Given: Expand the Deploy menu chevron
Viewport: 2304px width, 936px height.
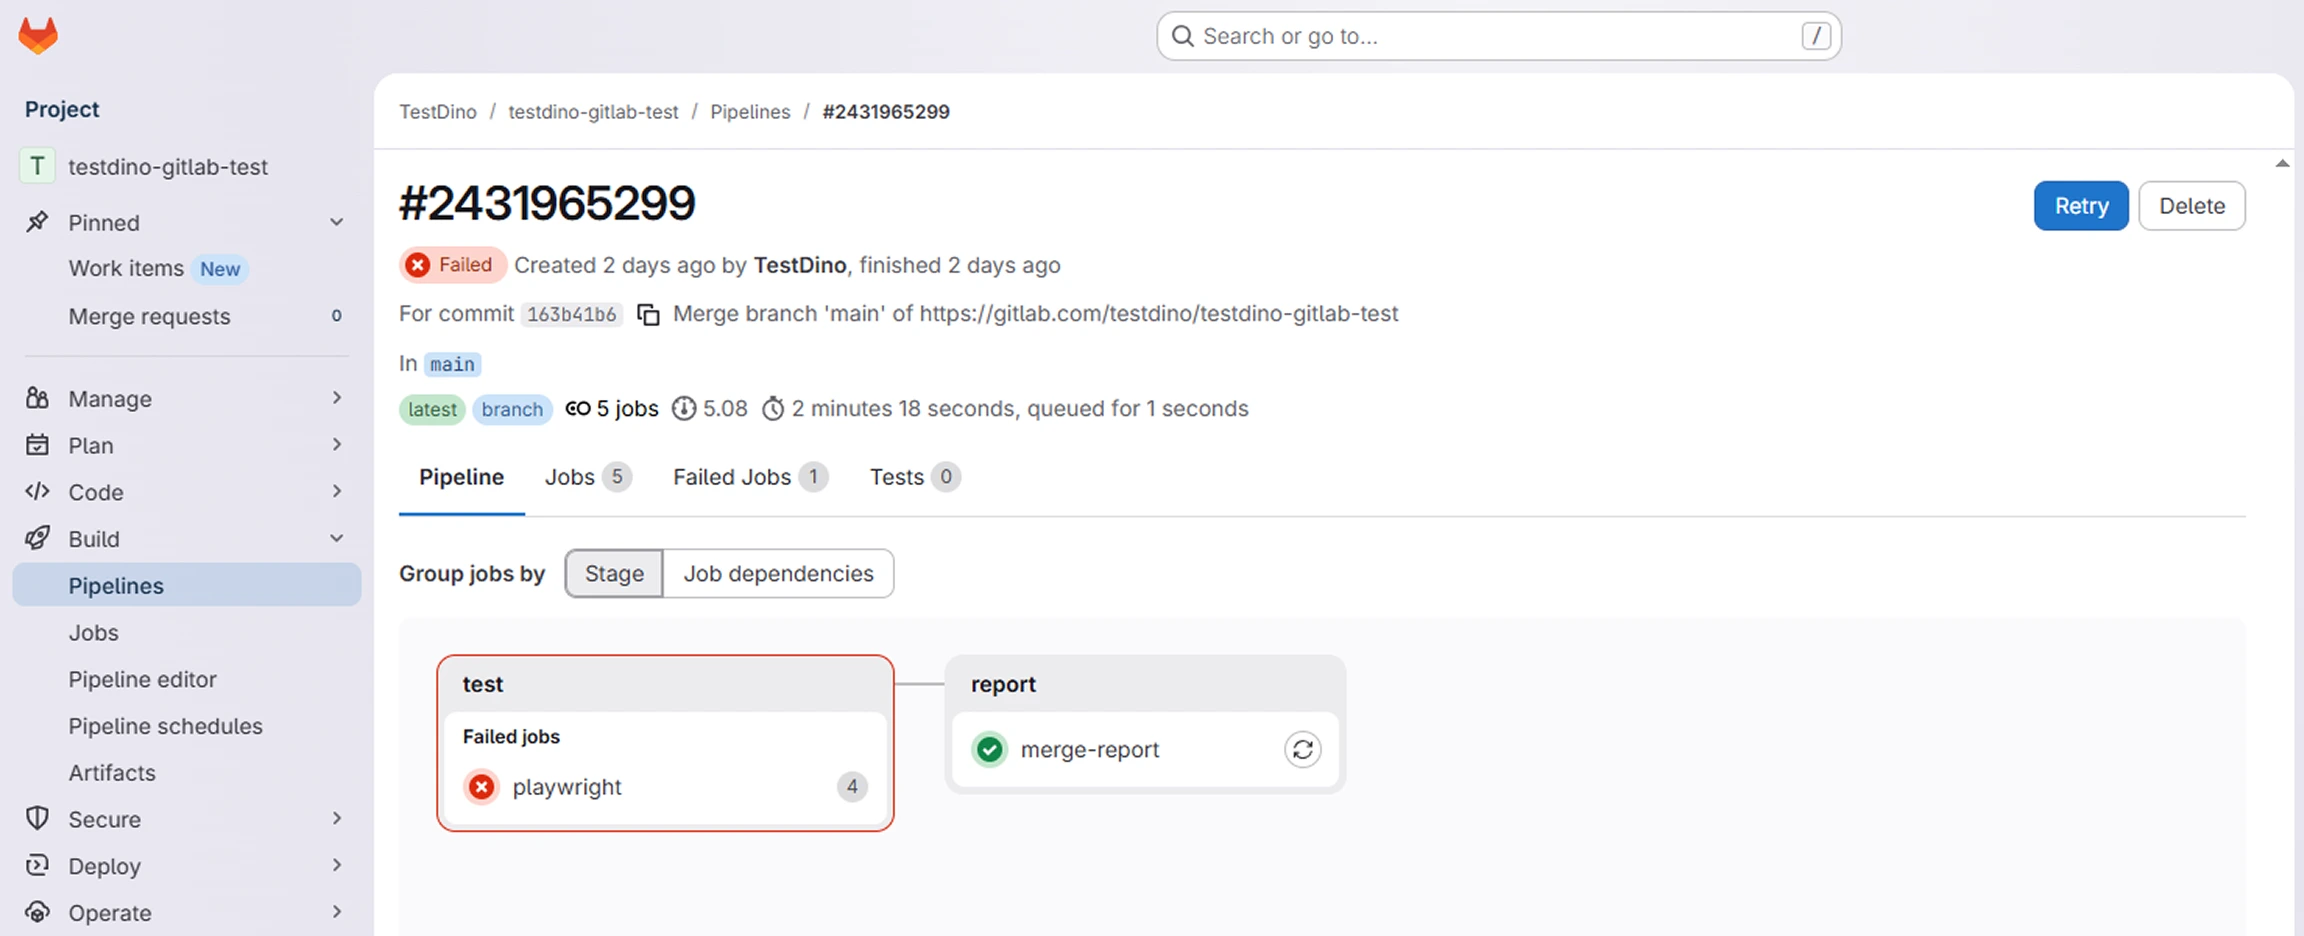Looking at the screenshot, I should pyautogui.click(x=337, y=865).
